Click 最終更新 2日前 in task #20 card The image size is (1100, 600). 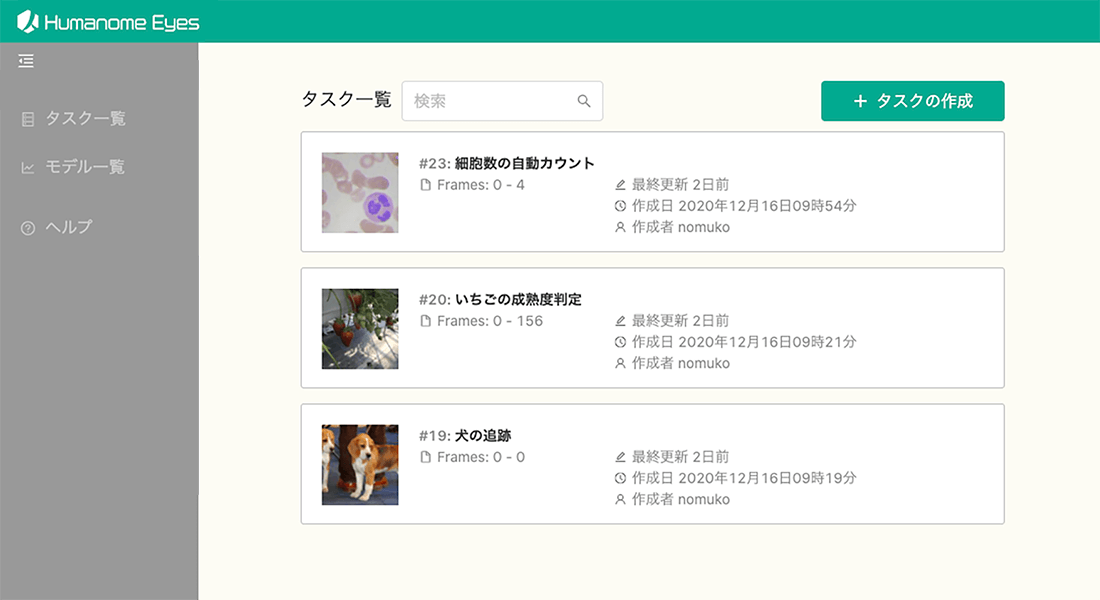[680, 321]
